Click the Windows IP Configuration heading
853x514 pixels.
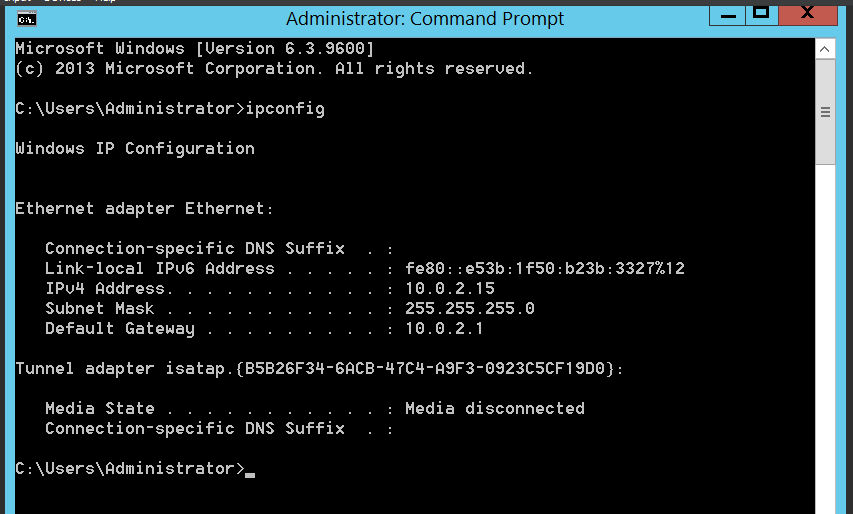click(x=135, y=148)
